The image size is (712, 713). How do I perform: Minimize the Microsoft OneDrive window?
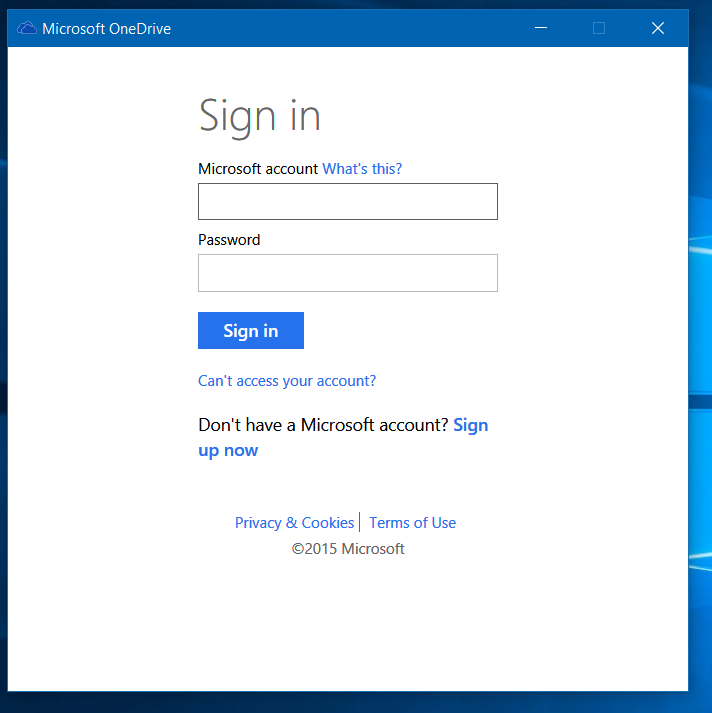click(x=540, y=29)
